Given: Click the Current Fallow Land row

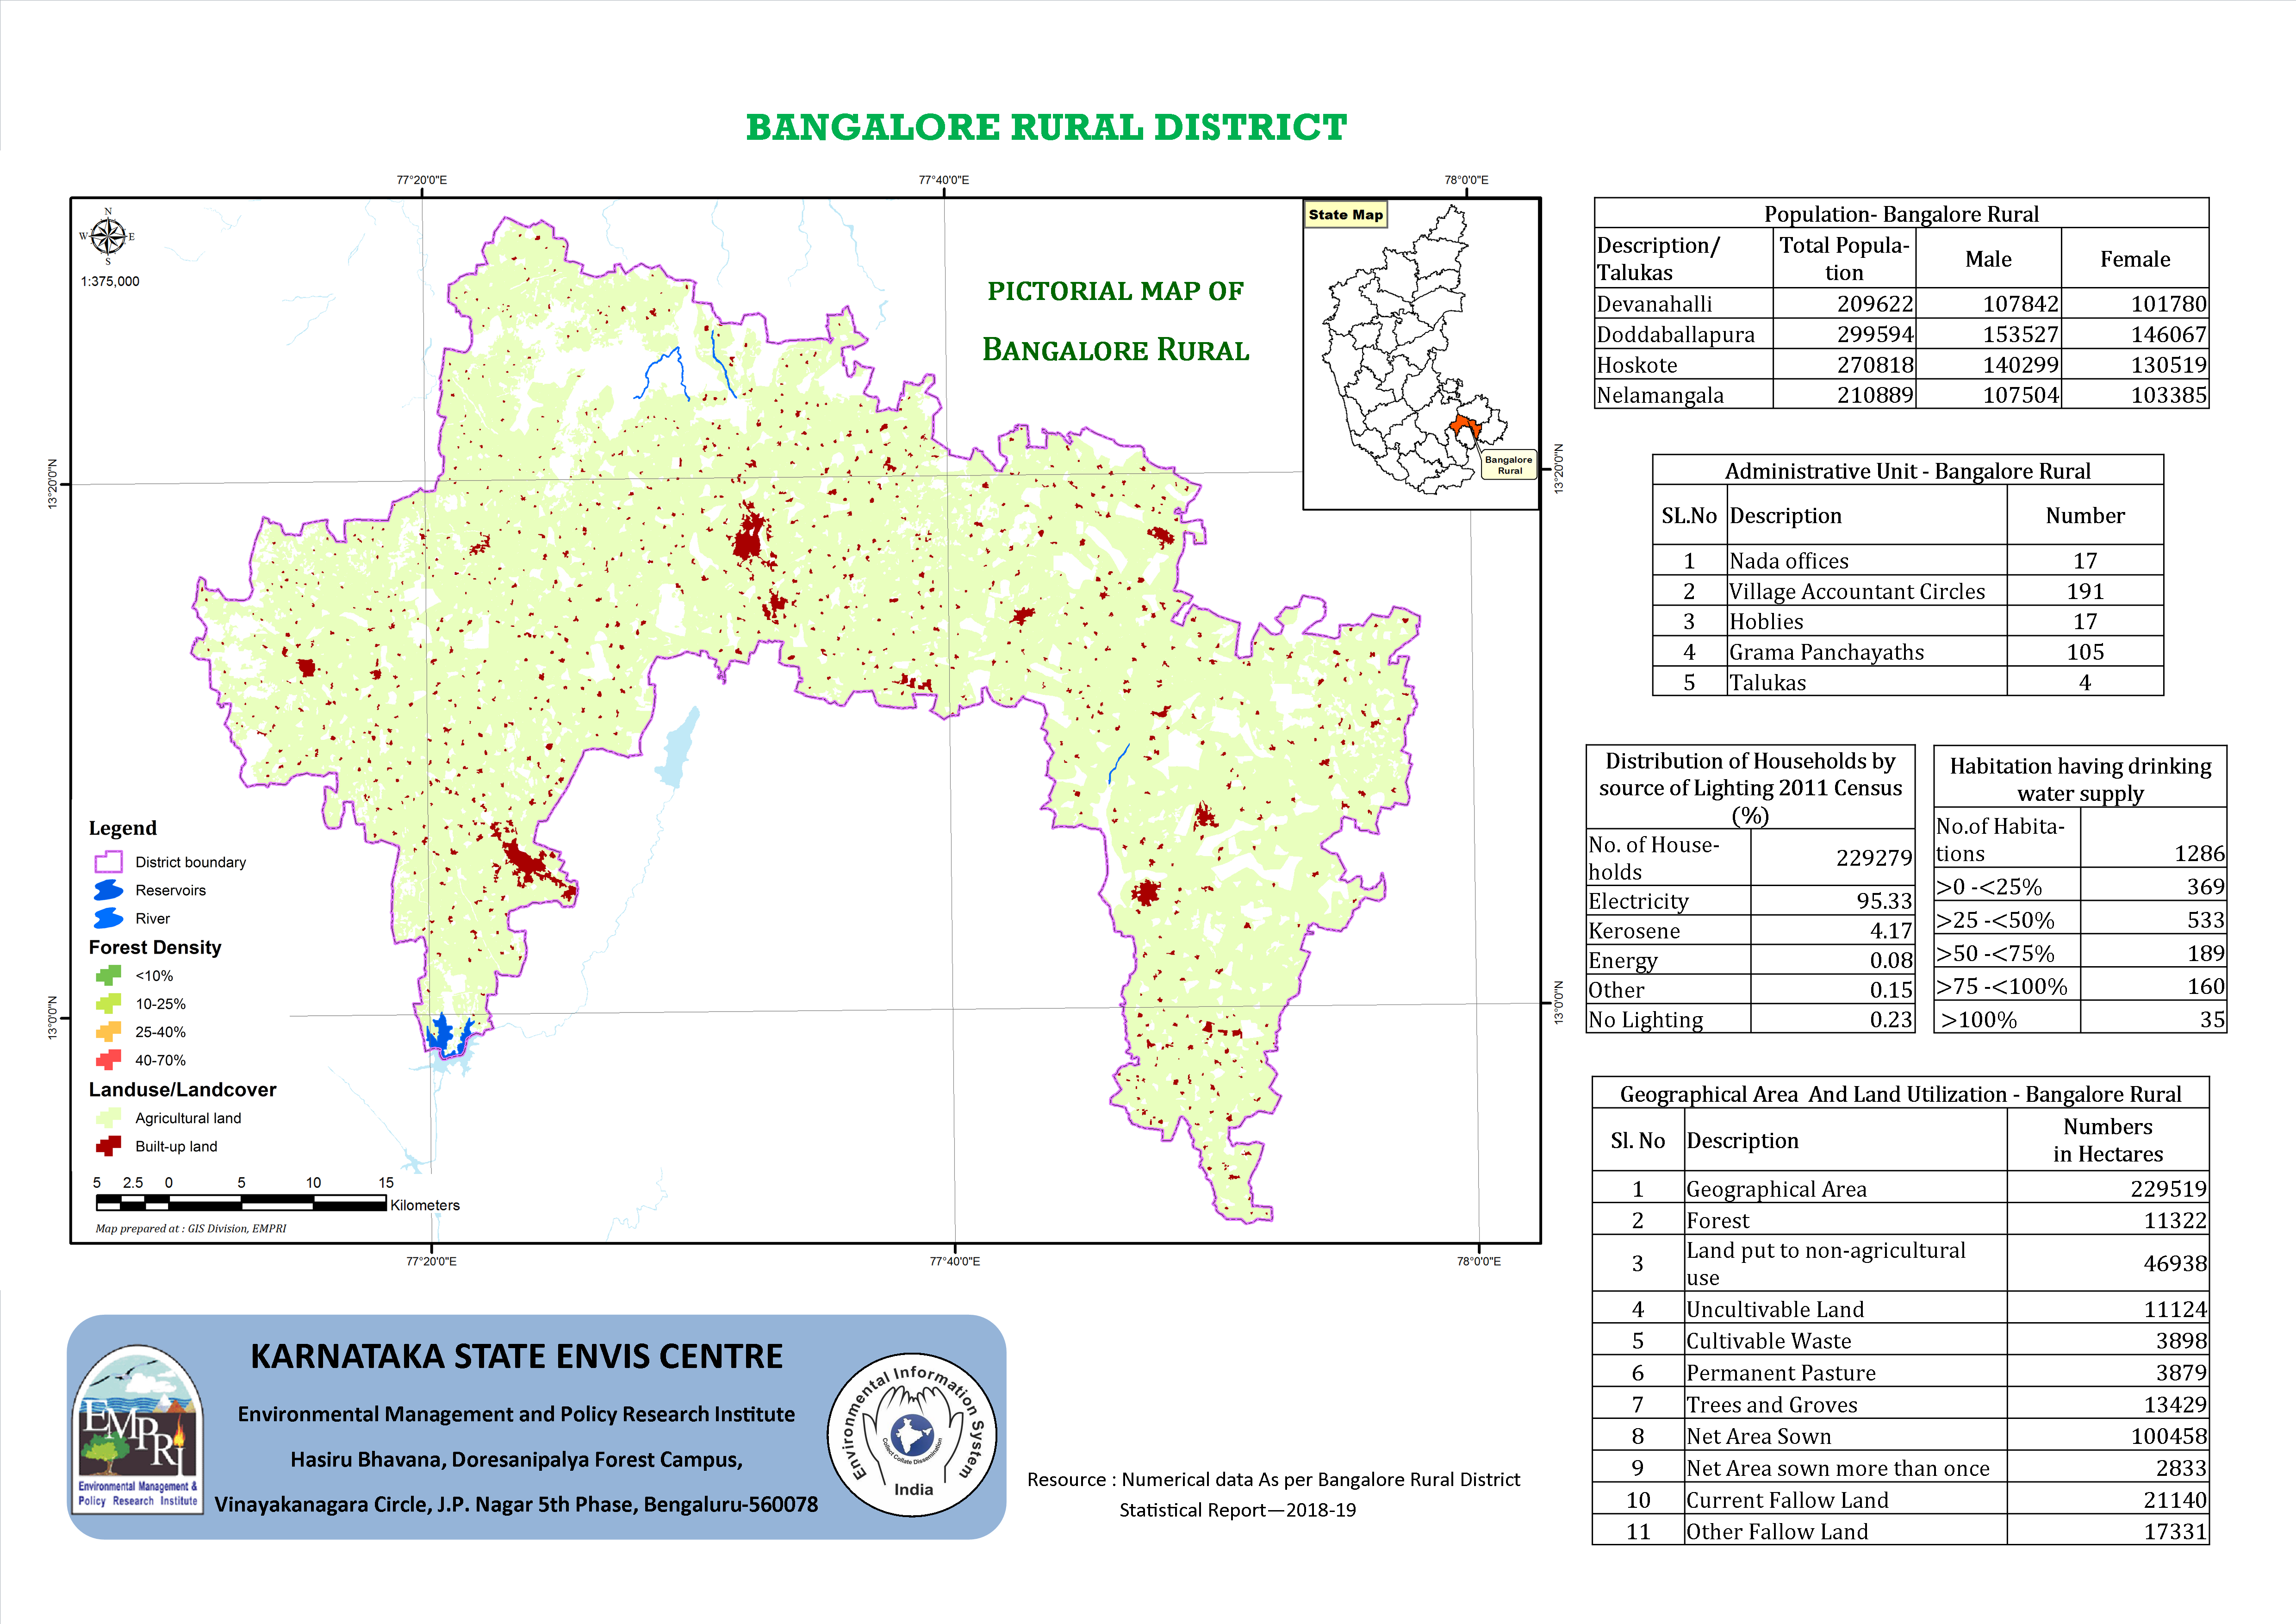Looking at the screenshot, I should (1900, 1499).
